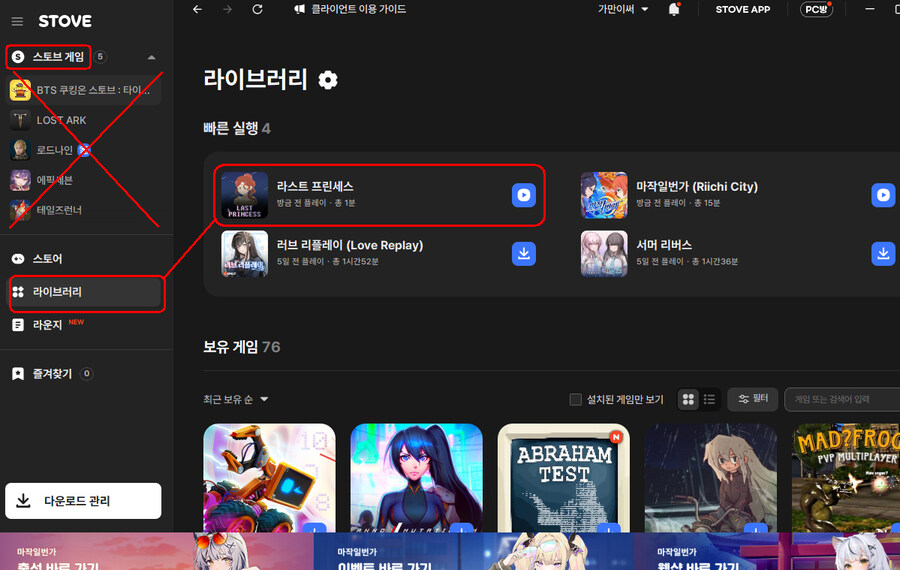Open library settings gear icon

click(x=328, y=80)
